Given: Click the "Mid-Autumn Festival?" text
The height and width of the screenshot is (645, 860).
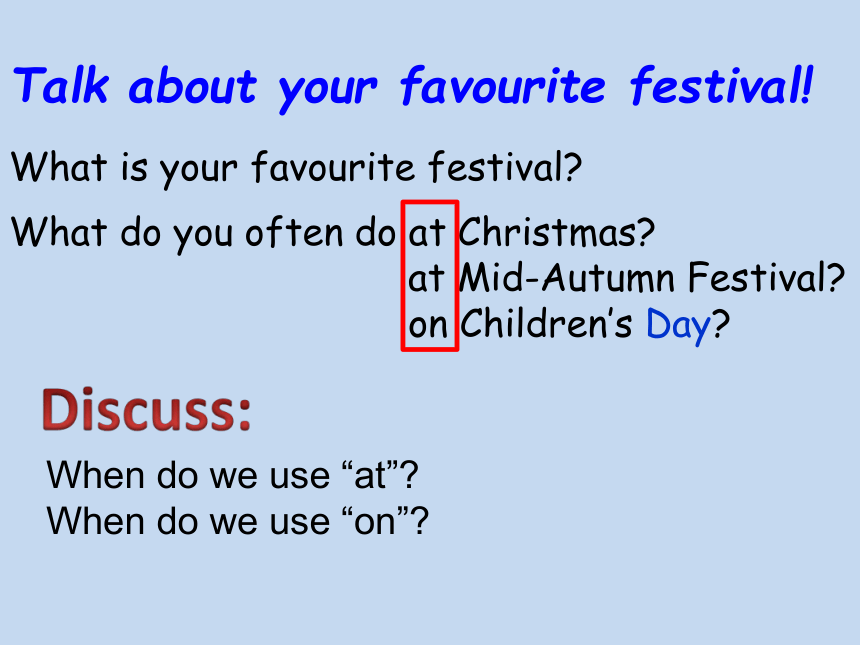Looking at the screenshot, I should pyautogui.click(x=652, y=278).
